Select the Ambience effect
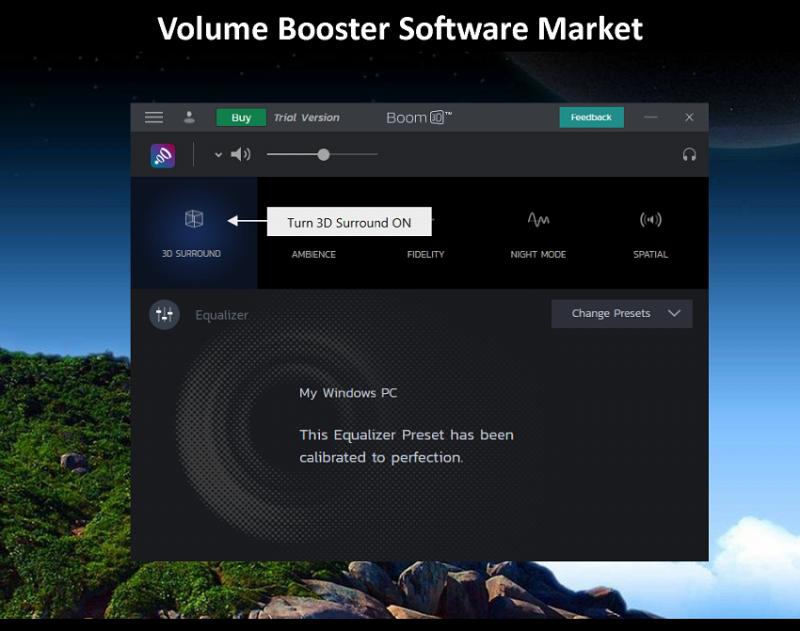The image size is (800, 631). [x=314, y=254]
